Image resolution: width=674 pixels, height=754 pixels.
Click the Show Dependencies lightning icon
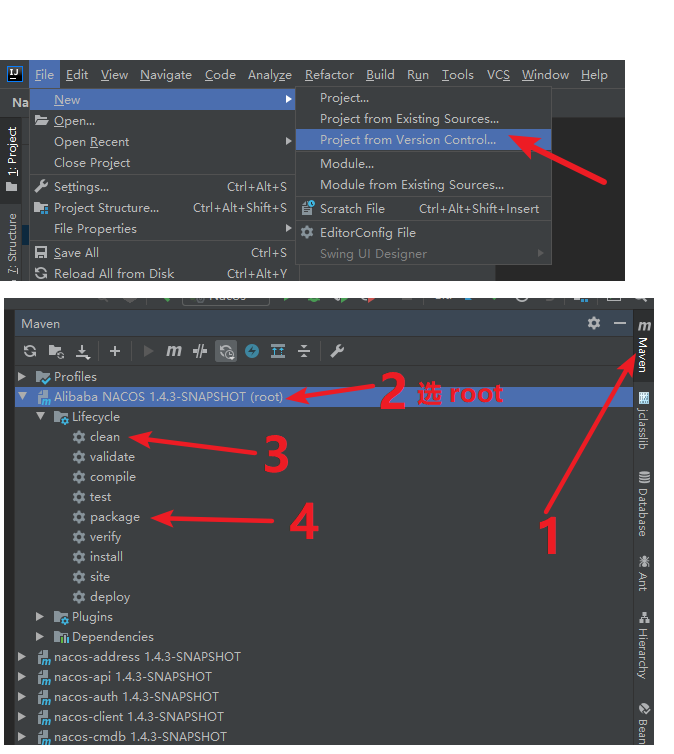(252, 351)
